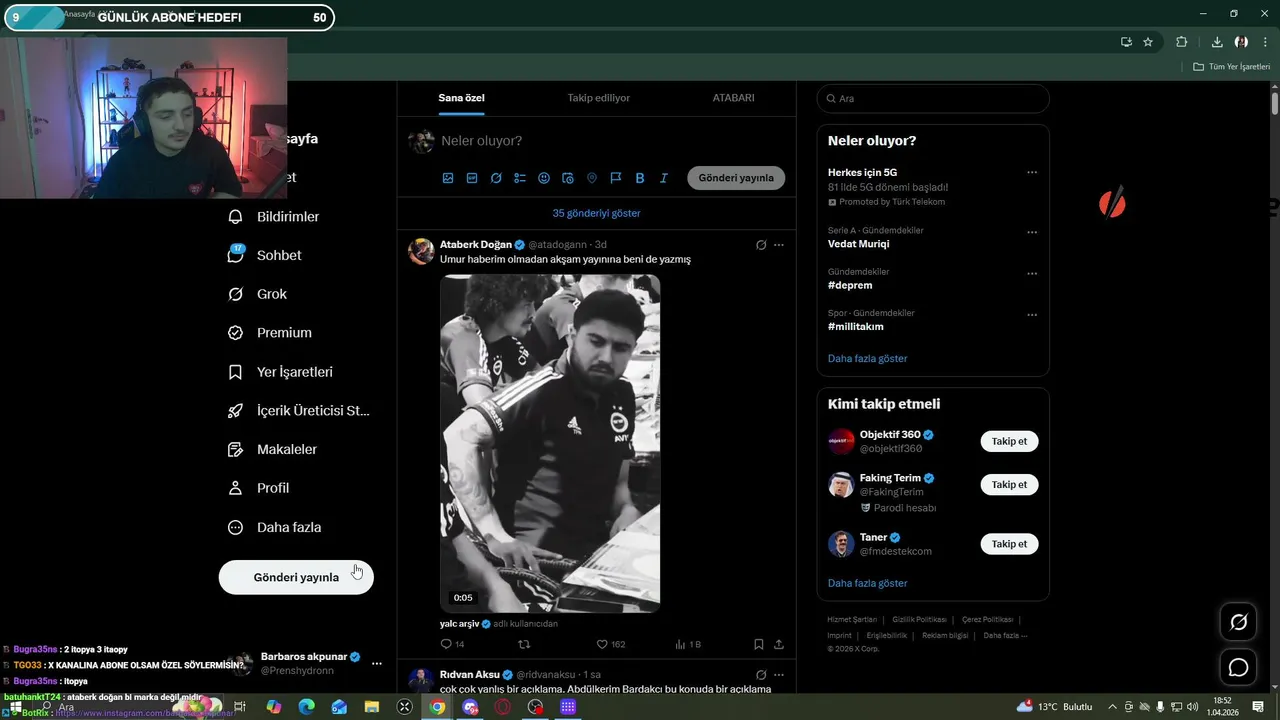Open İçerik Üreticisi Stüdyosu
The image size is (1280, 720).
pos(300,411)
